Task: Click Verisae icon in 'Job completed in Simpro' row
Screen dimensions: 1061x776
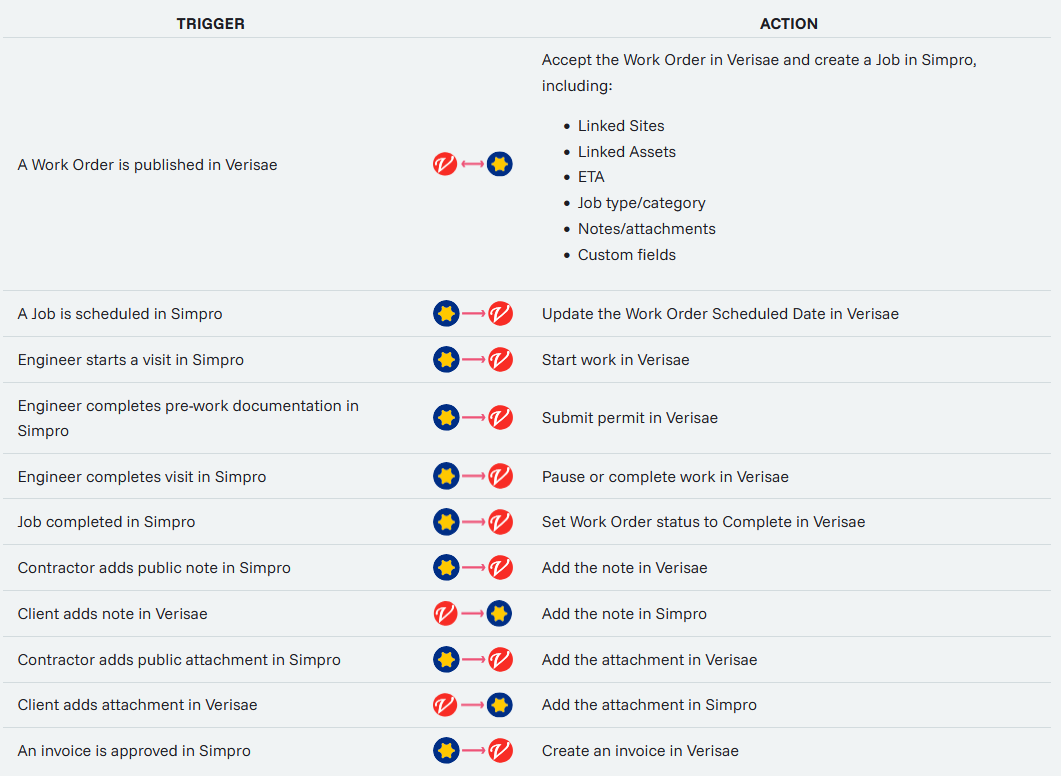Action: click(x=500, y=522)
